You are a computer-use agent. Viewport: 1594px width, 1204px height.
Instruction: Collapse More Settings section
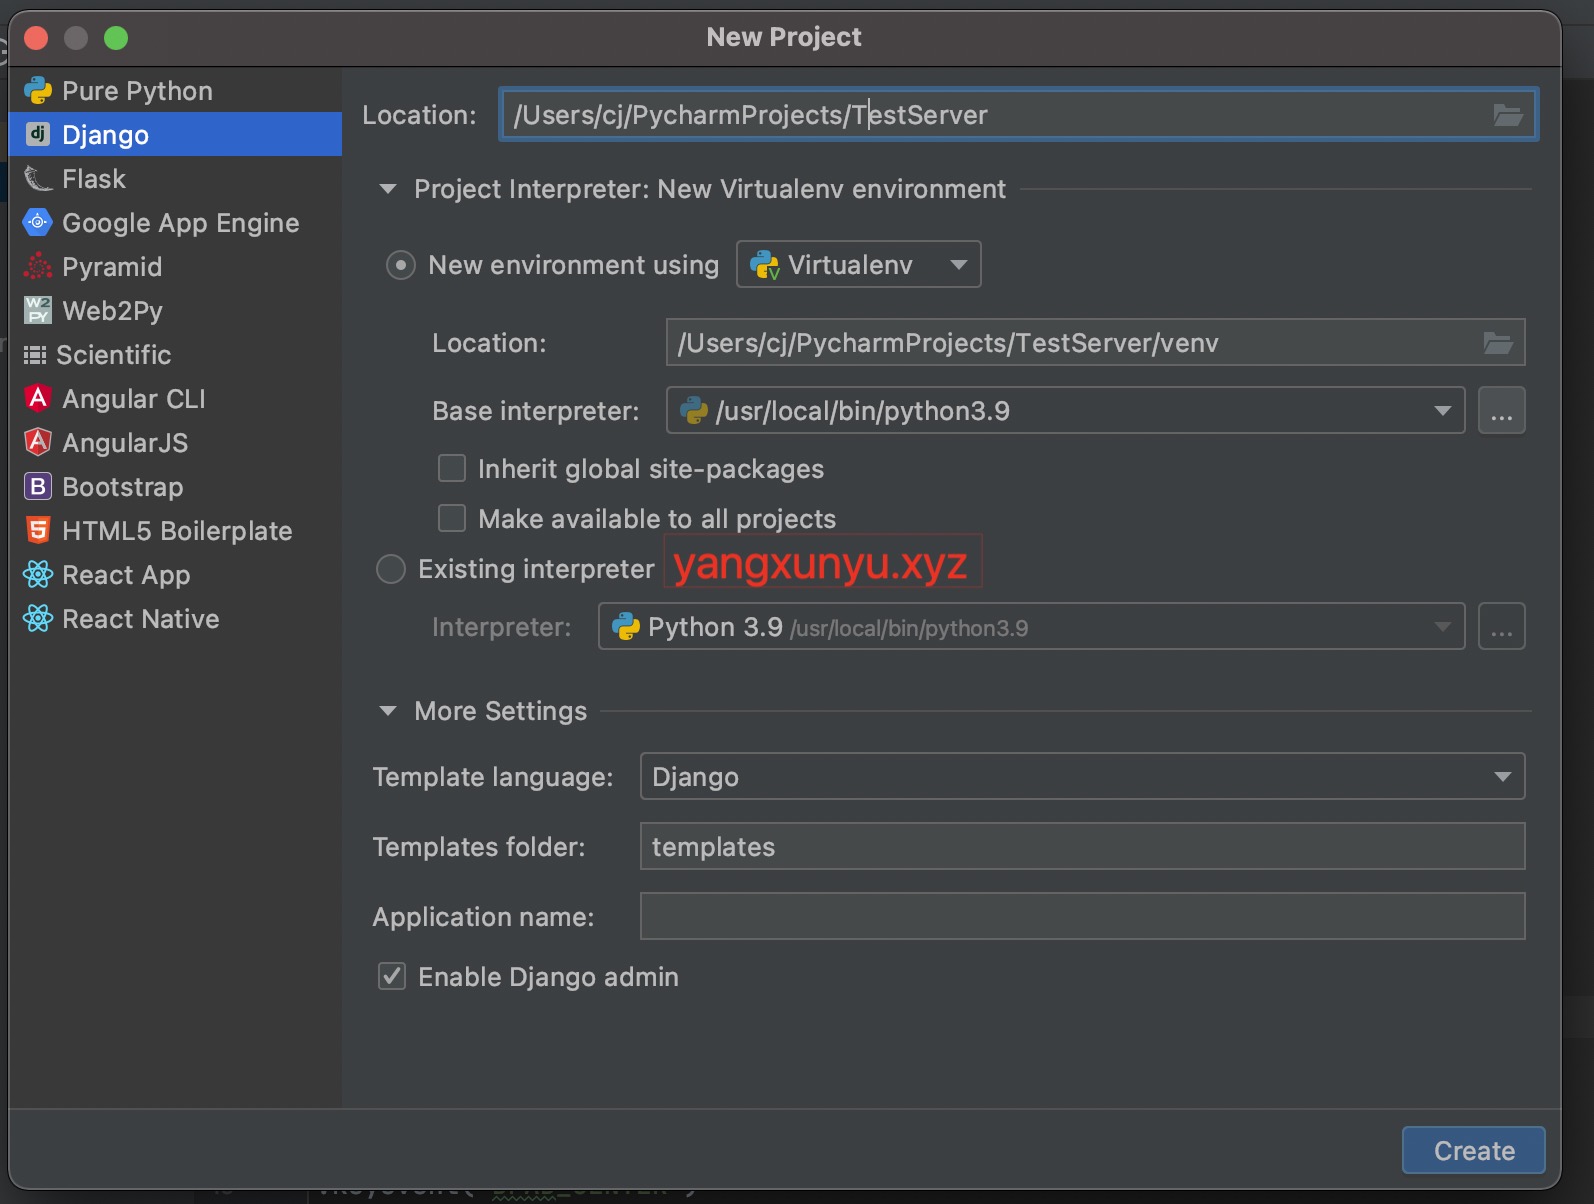(x=388, y=711)
